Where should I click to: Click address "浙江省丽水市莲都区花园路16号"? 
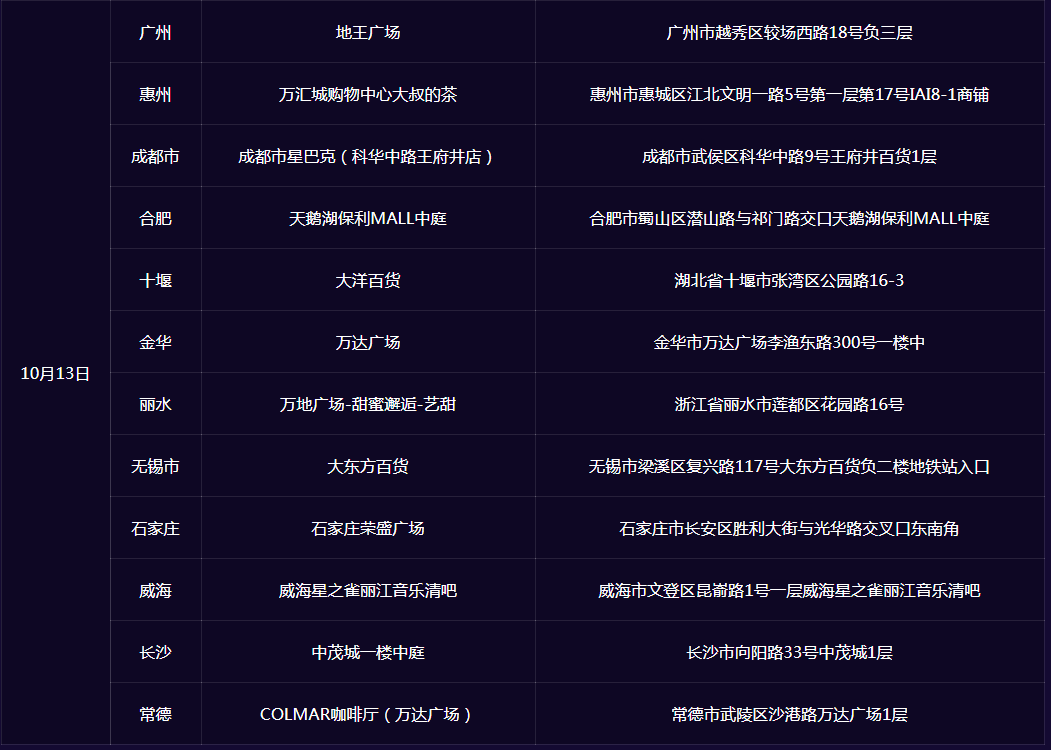(790, 404)
